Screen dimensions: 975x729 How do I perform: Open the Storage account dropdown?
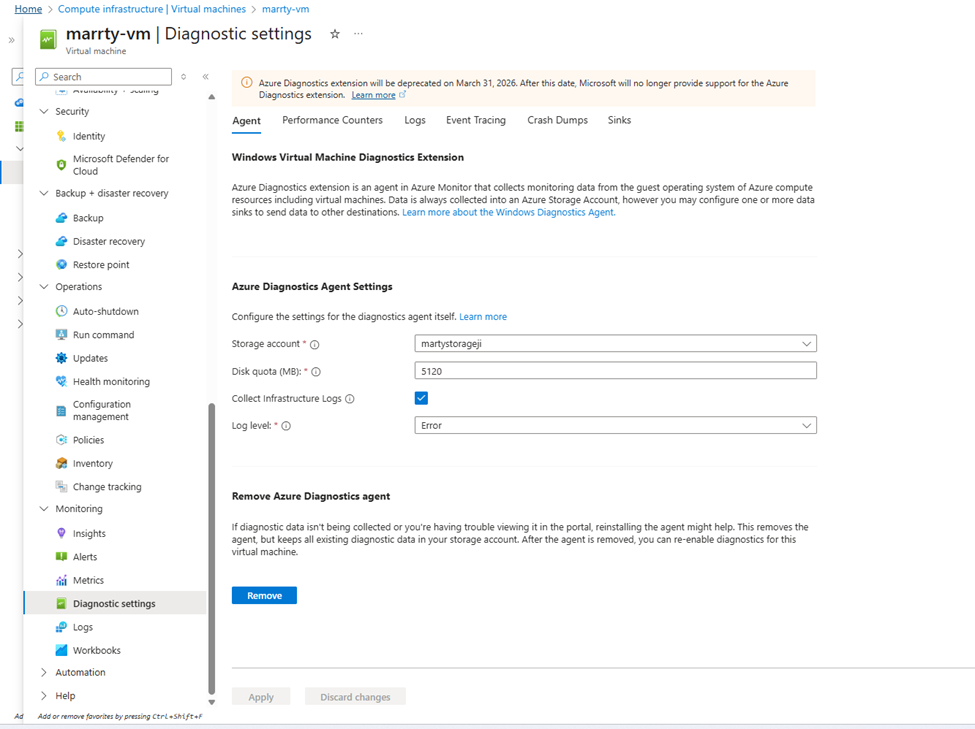coord(615,344)
